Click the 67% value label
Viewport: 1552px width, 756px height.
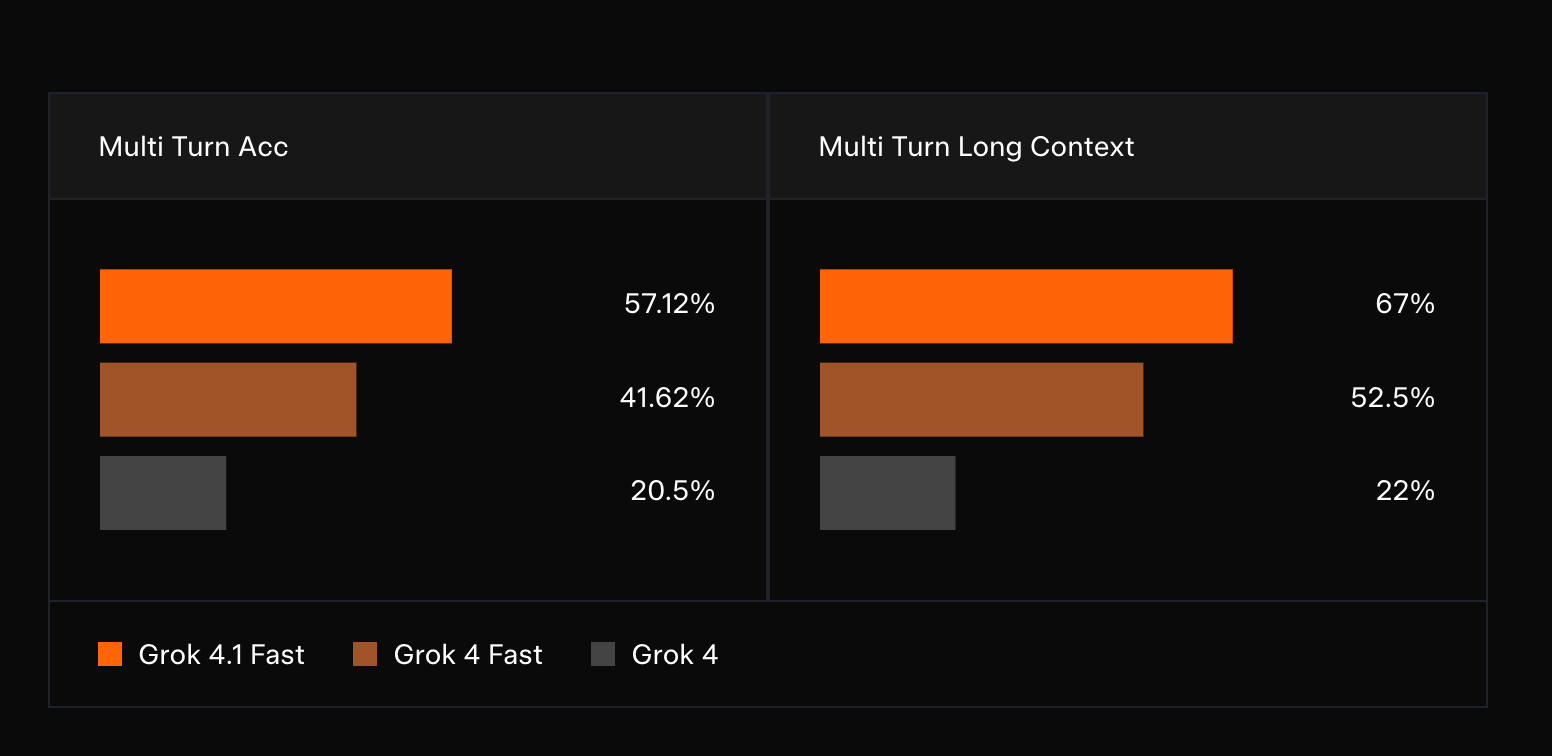point(1405,304)
